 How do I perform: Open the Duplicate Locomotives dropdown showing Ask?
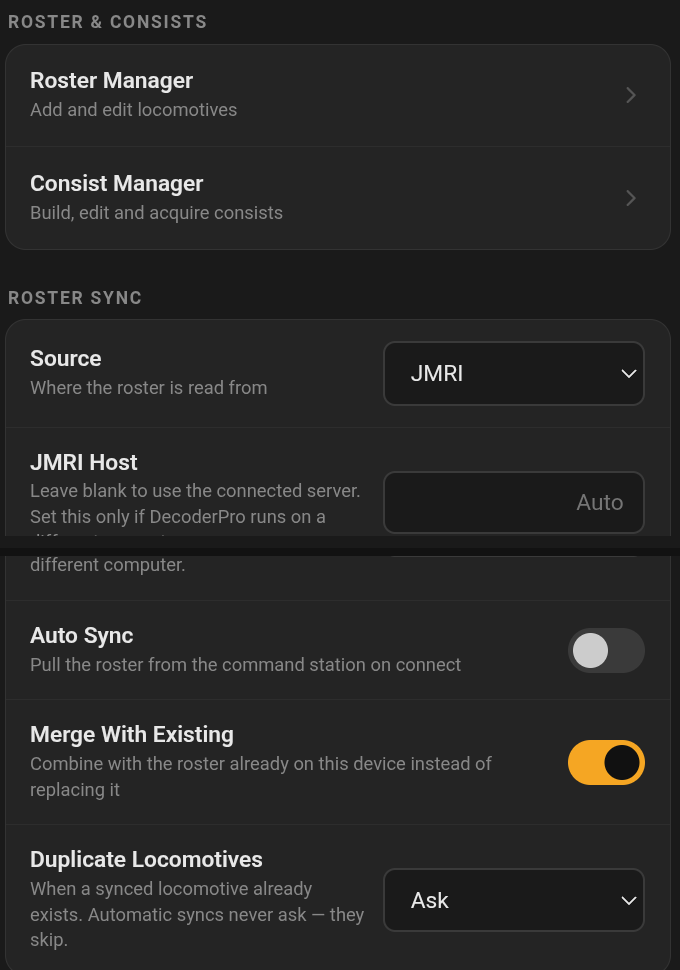tap(514, 900)
